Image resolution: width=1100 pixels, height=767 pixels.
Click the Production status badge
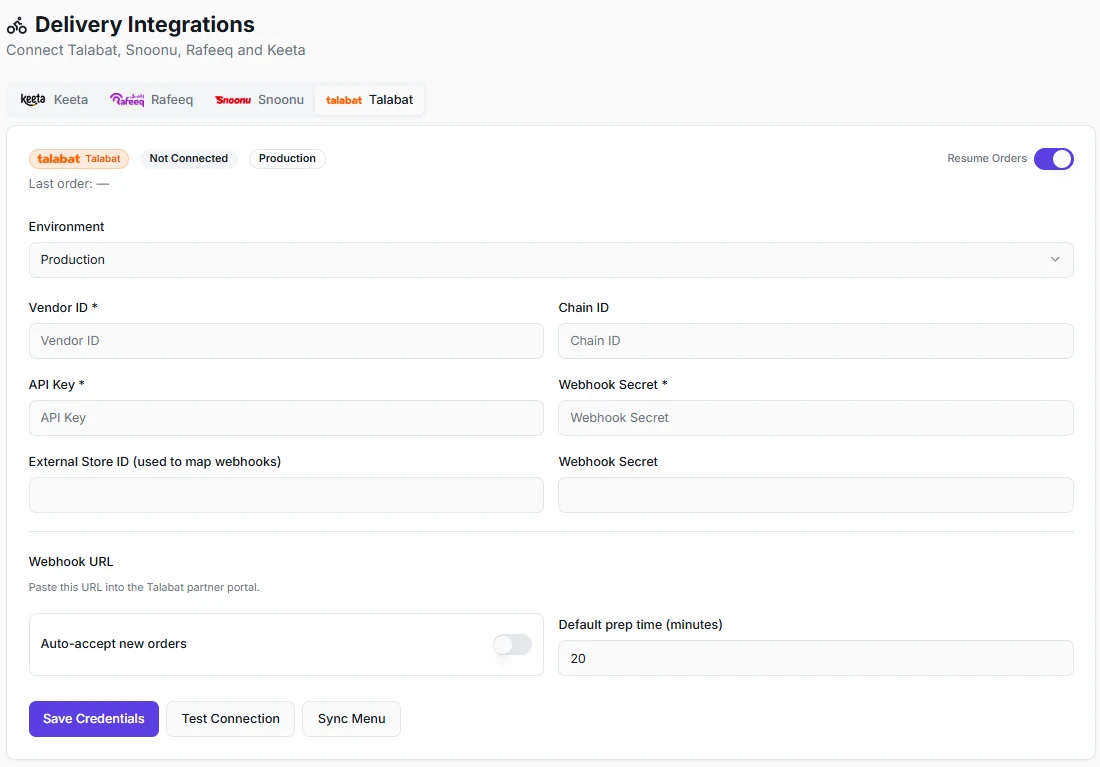coord(287,159)
